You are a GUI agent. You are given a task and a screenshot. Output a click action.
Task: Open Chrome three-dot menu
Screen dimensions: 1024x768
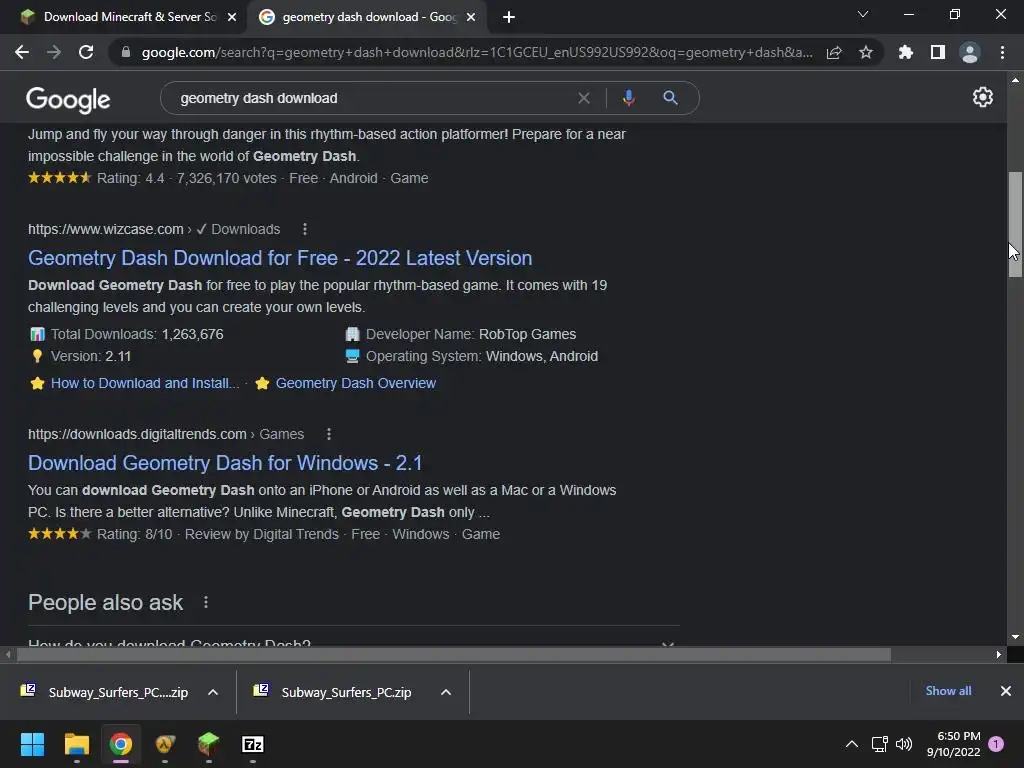pos(1002,52)
